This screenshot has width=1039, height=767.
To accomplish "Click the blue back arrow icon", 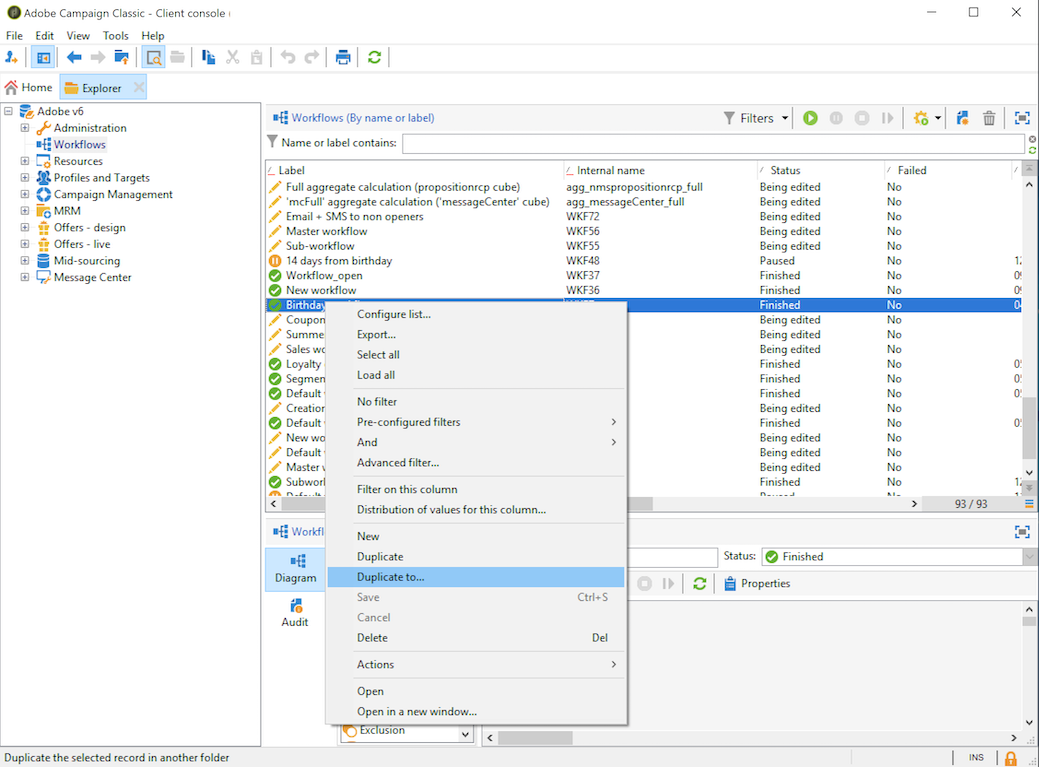I will pyautogui.click(x=74, y=57).
